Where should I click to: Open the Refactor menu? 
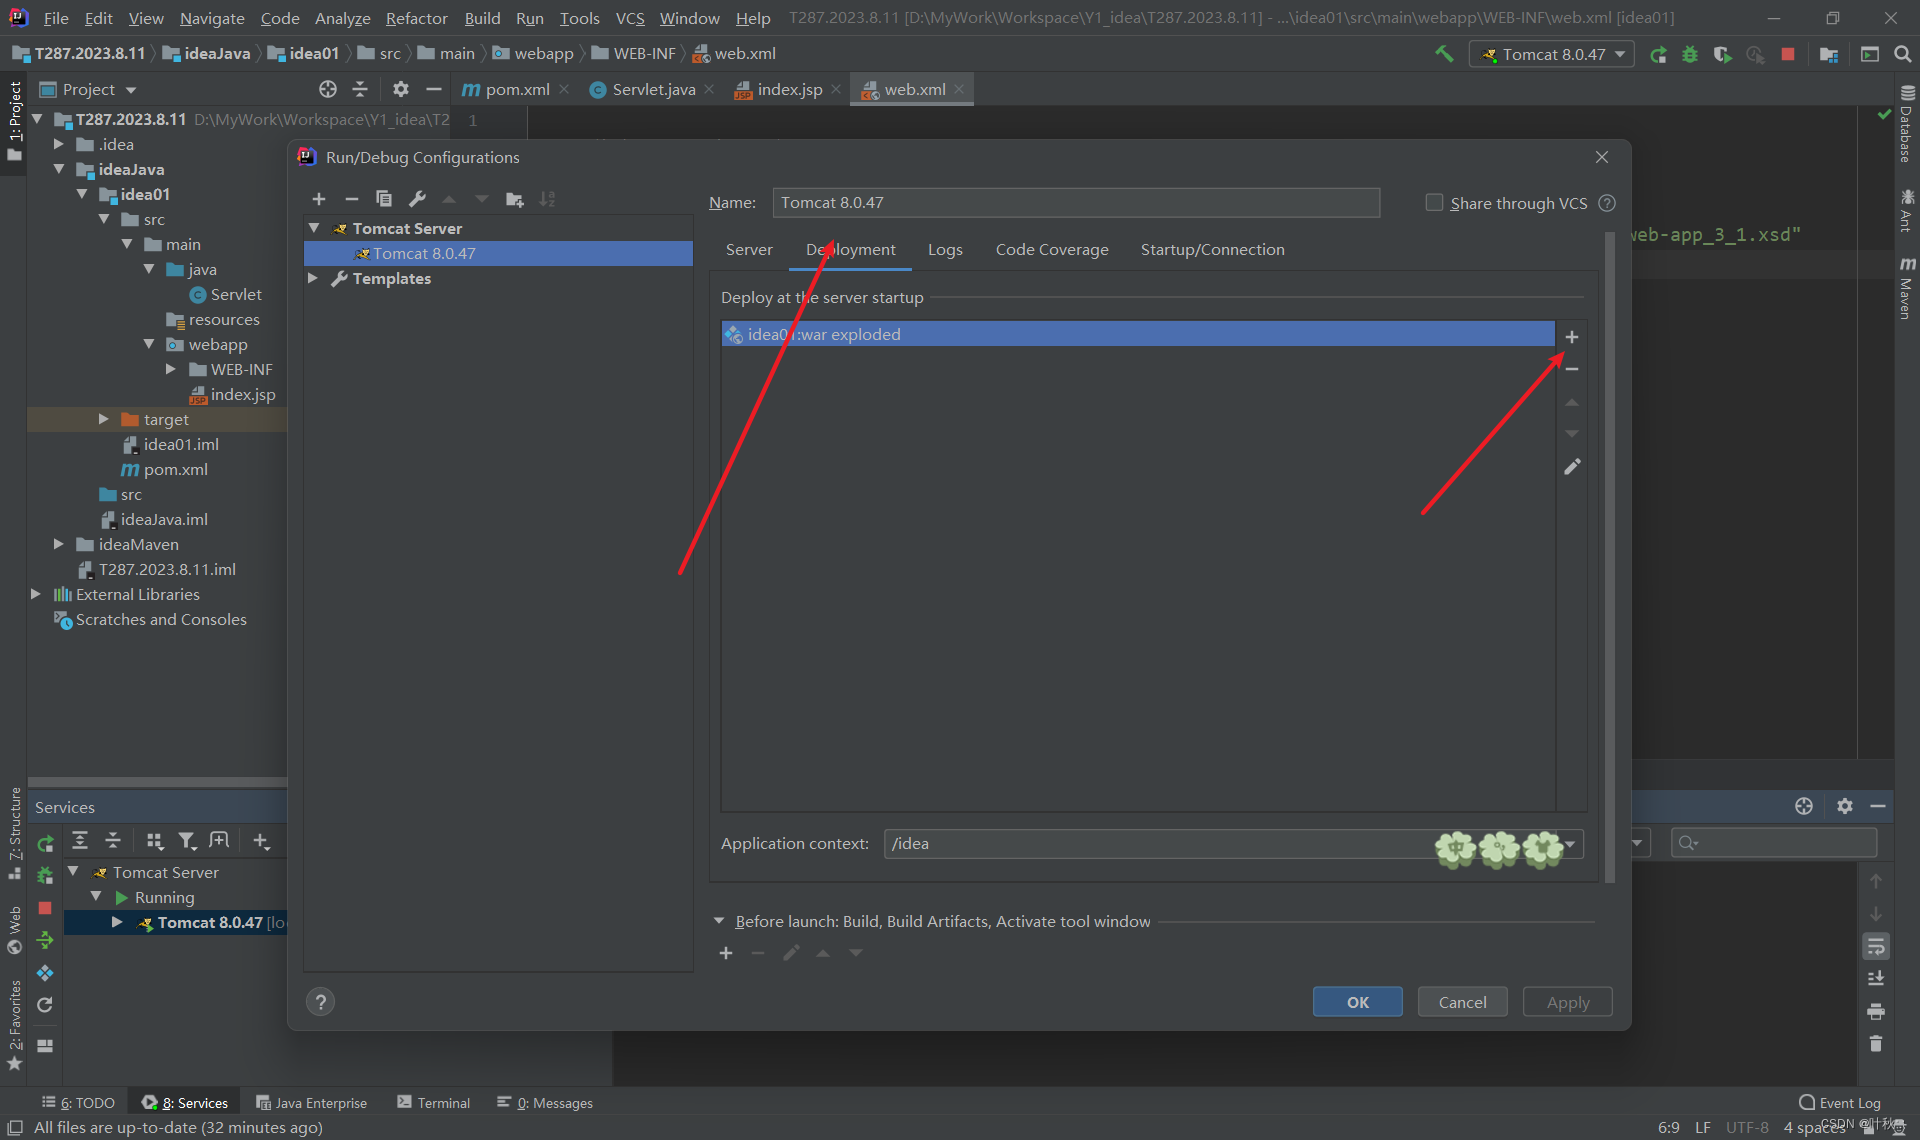(x=416, y=18)
